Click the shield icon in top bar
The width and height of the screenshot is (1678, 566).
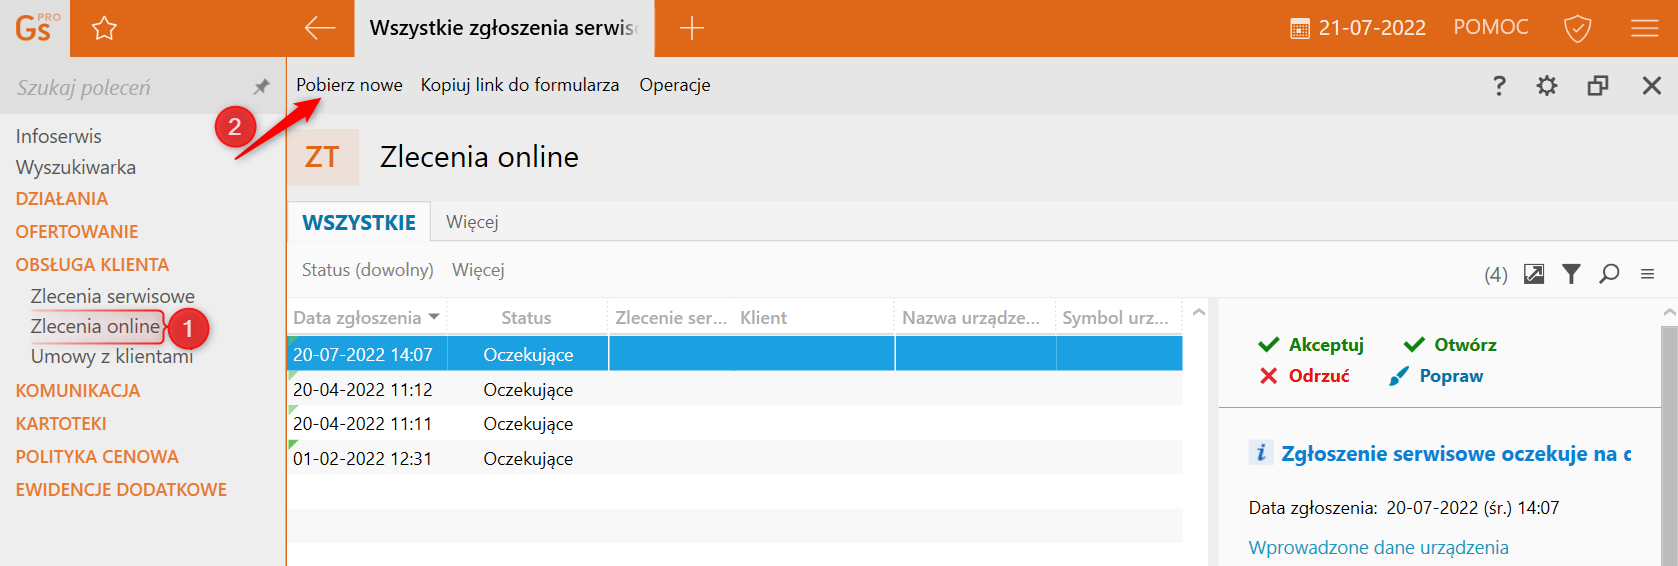[1577, 28]
